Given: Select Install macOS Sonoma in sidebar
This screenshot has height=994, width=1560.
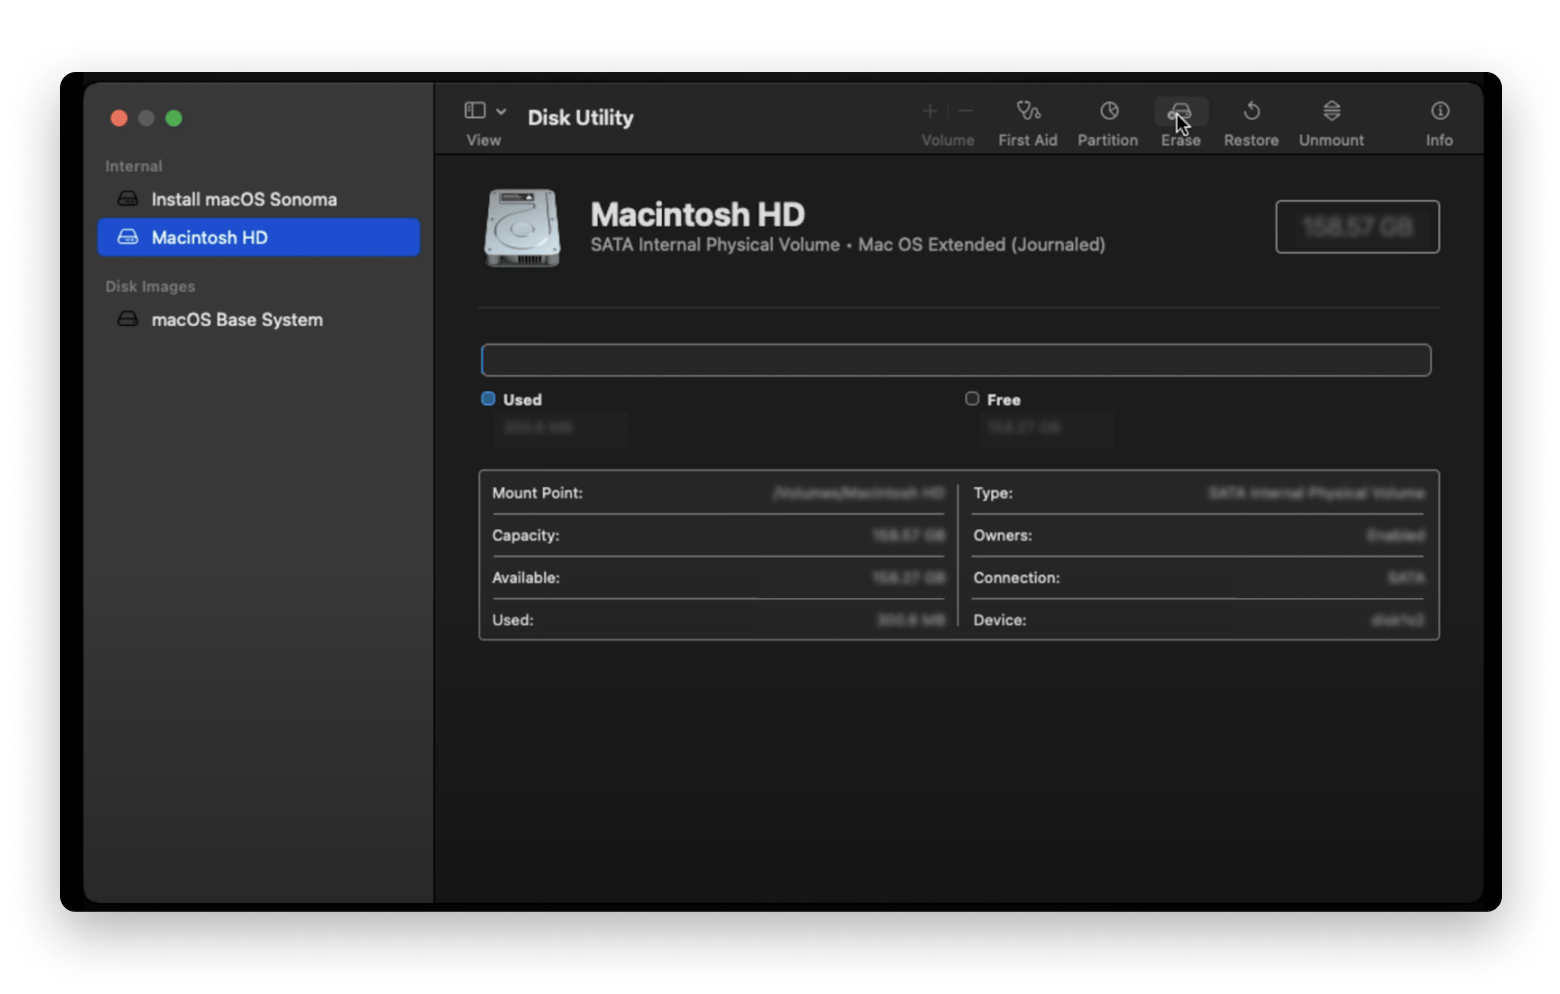Looking at the screenshot, I should tap(259, 199).
